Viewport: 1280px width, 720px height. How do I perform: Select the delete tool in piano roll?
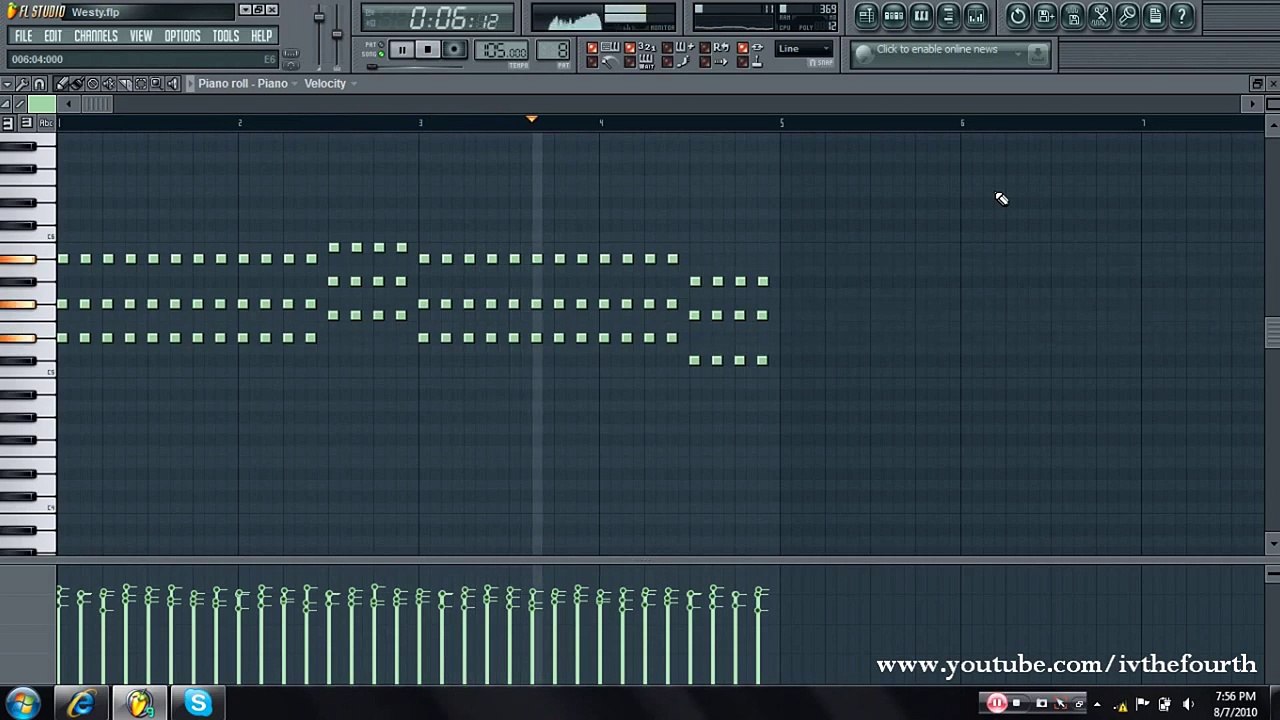(x=93, y=84)
